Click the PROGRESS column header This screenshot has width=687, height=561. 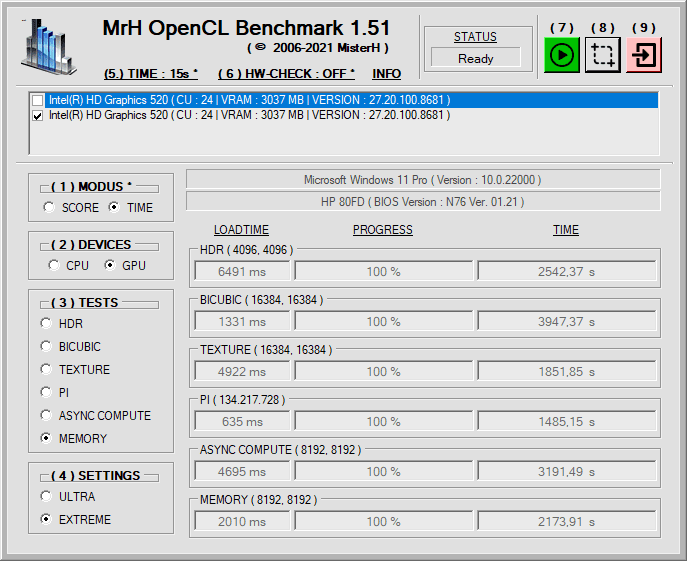[x=383, y=230]
